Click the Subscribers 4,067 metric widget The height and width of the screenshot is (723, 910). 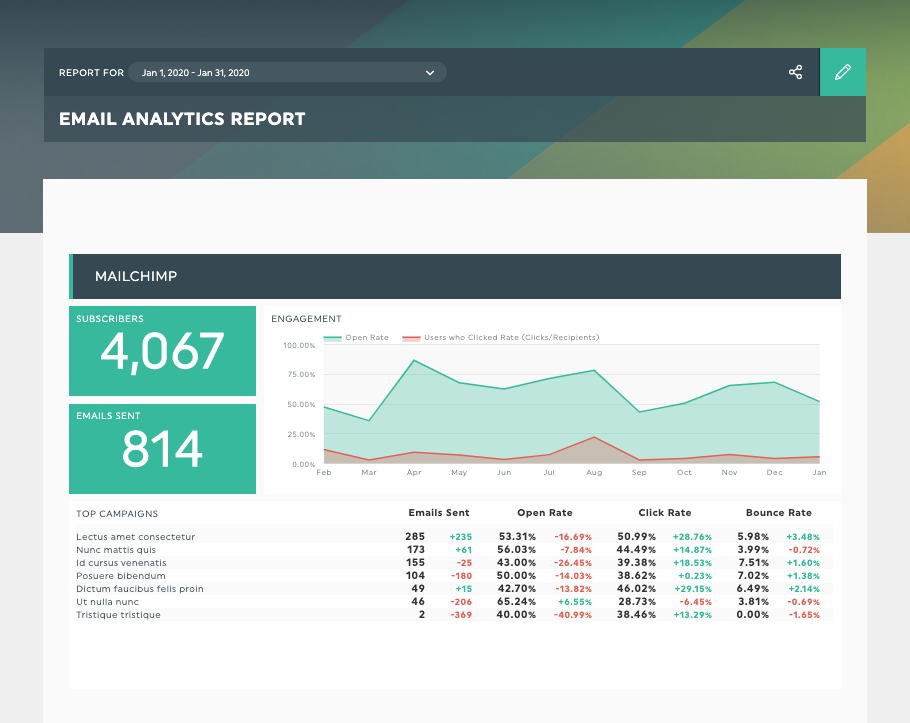click(x=162, y=351)
